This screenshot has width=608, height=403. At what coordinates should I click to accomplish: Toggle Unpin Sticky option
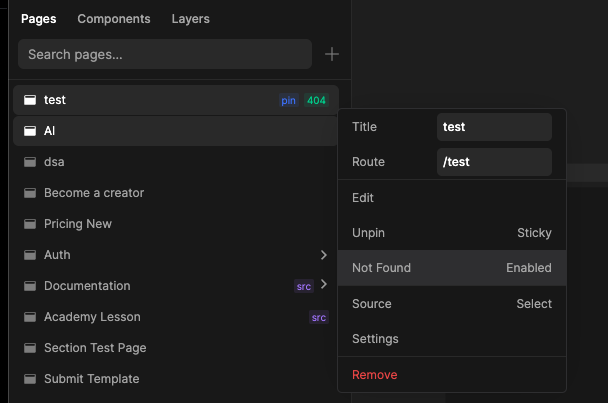pos(452,233)
